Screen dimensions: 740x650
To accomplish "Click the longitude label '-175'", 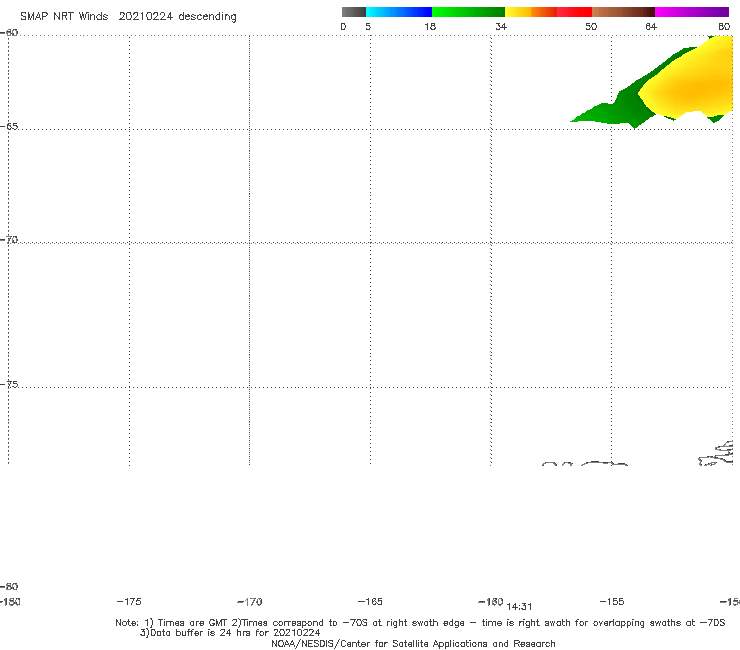I will (x=129, y=602).
